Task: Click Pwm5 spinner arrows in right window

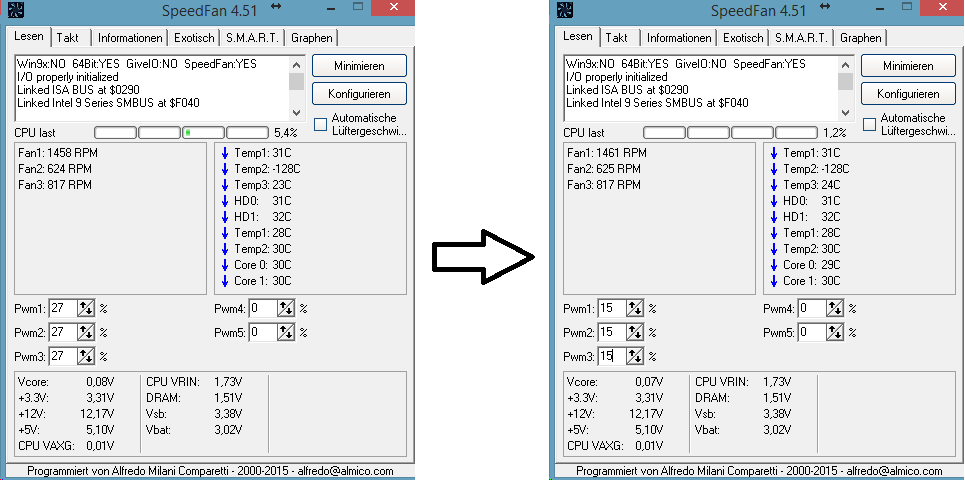Action: tap(835, 332)
